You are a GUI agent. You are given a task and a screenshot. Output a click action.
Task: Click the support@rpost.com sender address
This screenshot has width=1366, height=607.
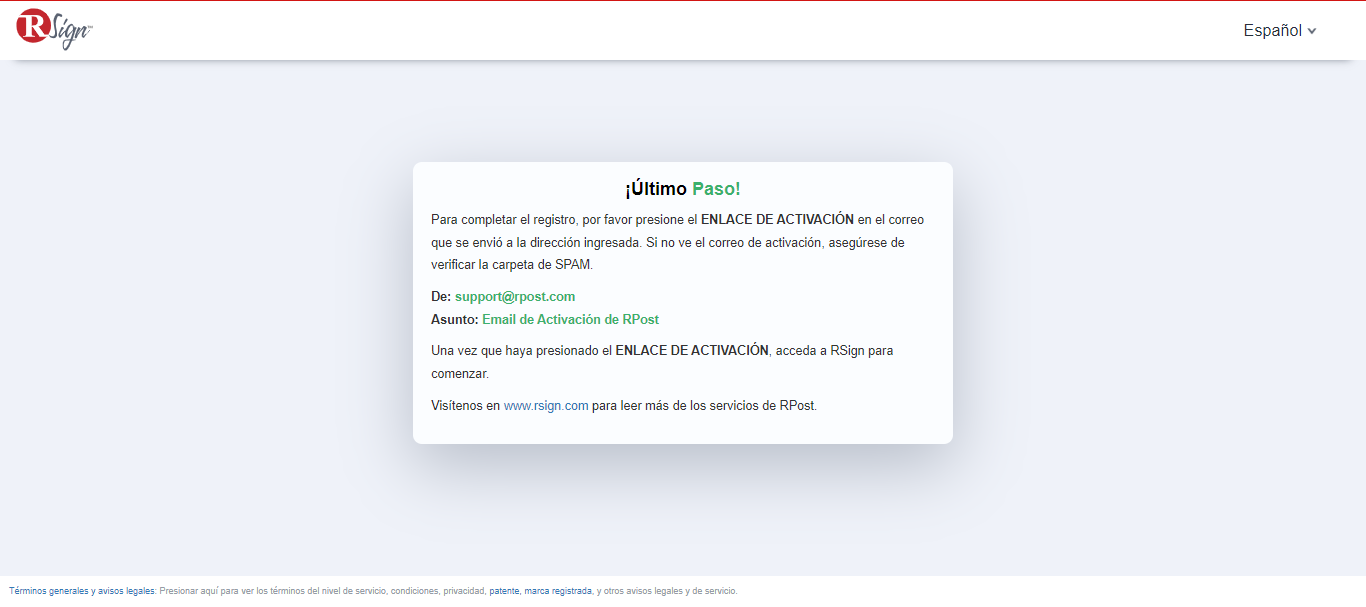515,297
